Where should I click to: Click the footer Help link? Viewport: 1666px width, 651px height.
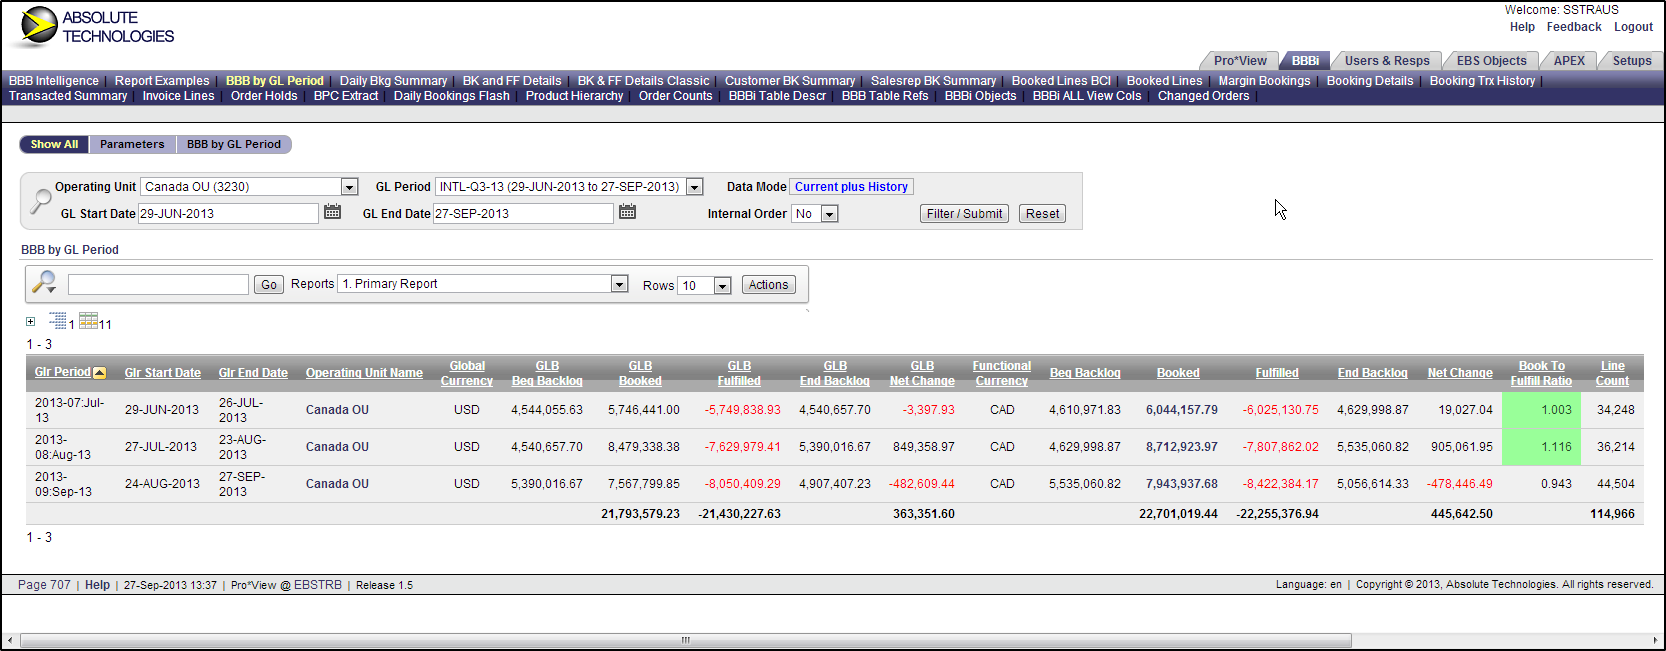point(97,585)
